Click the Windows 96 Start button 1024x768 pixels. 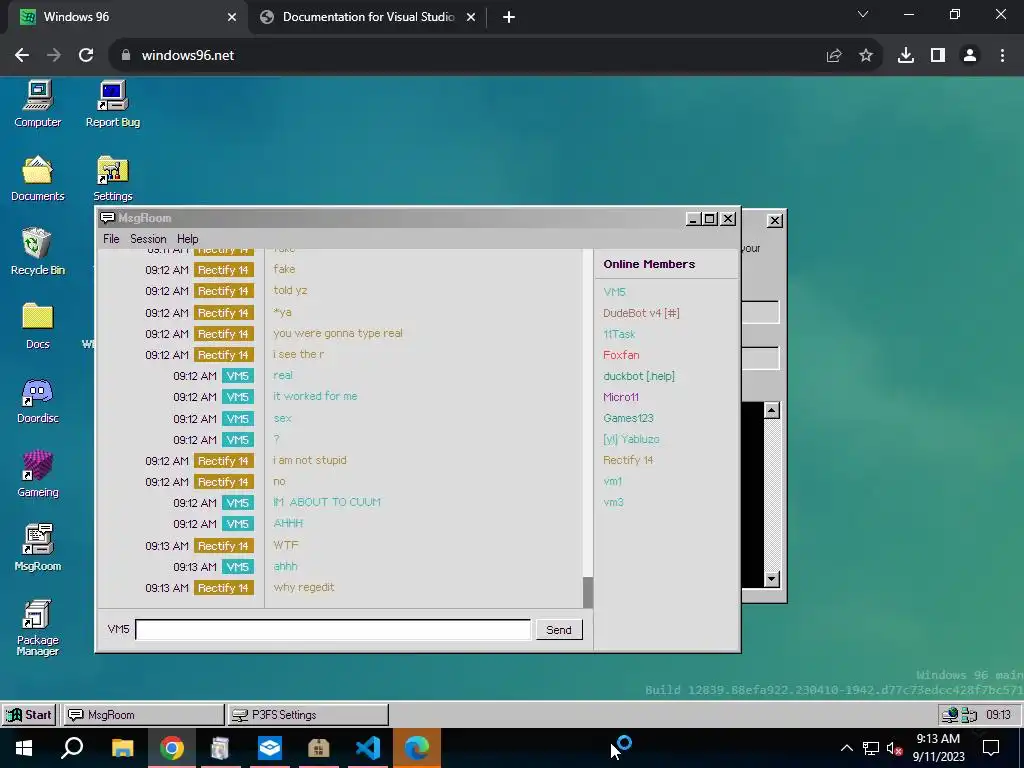tap(29, 714)
